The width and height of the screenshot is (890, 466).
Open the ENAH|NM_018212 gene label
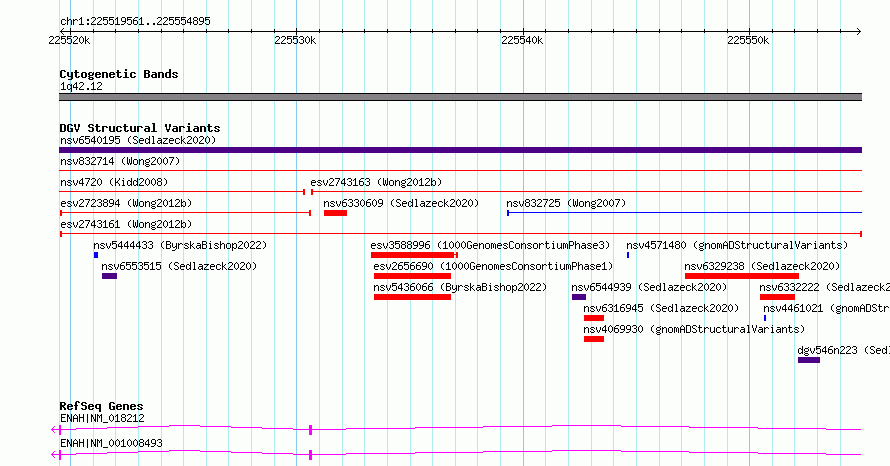pos(102,418)
